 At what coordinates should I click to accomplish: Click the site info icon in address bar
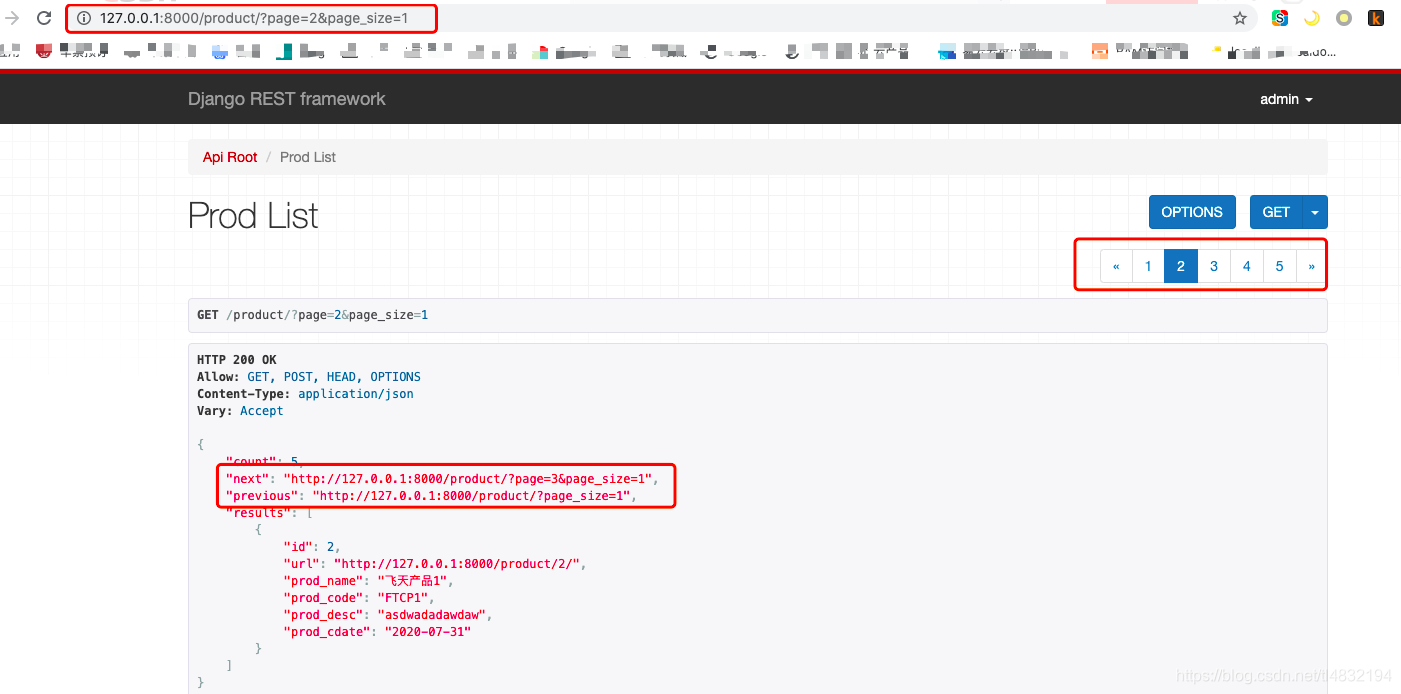[84, 18]
